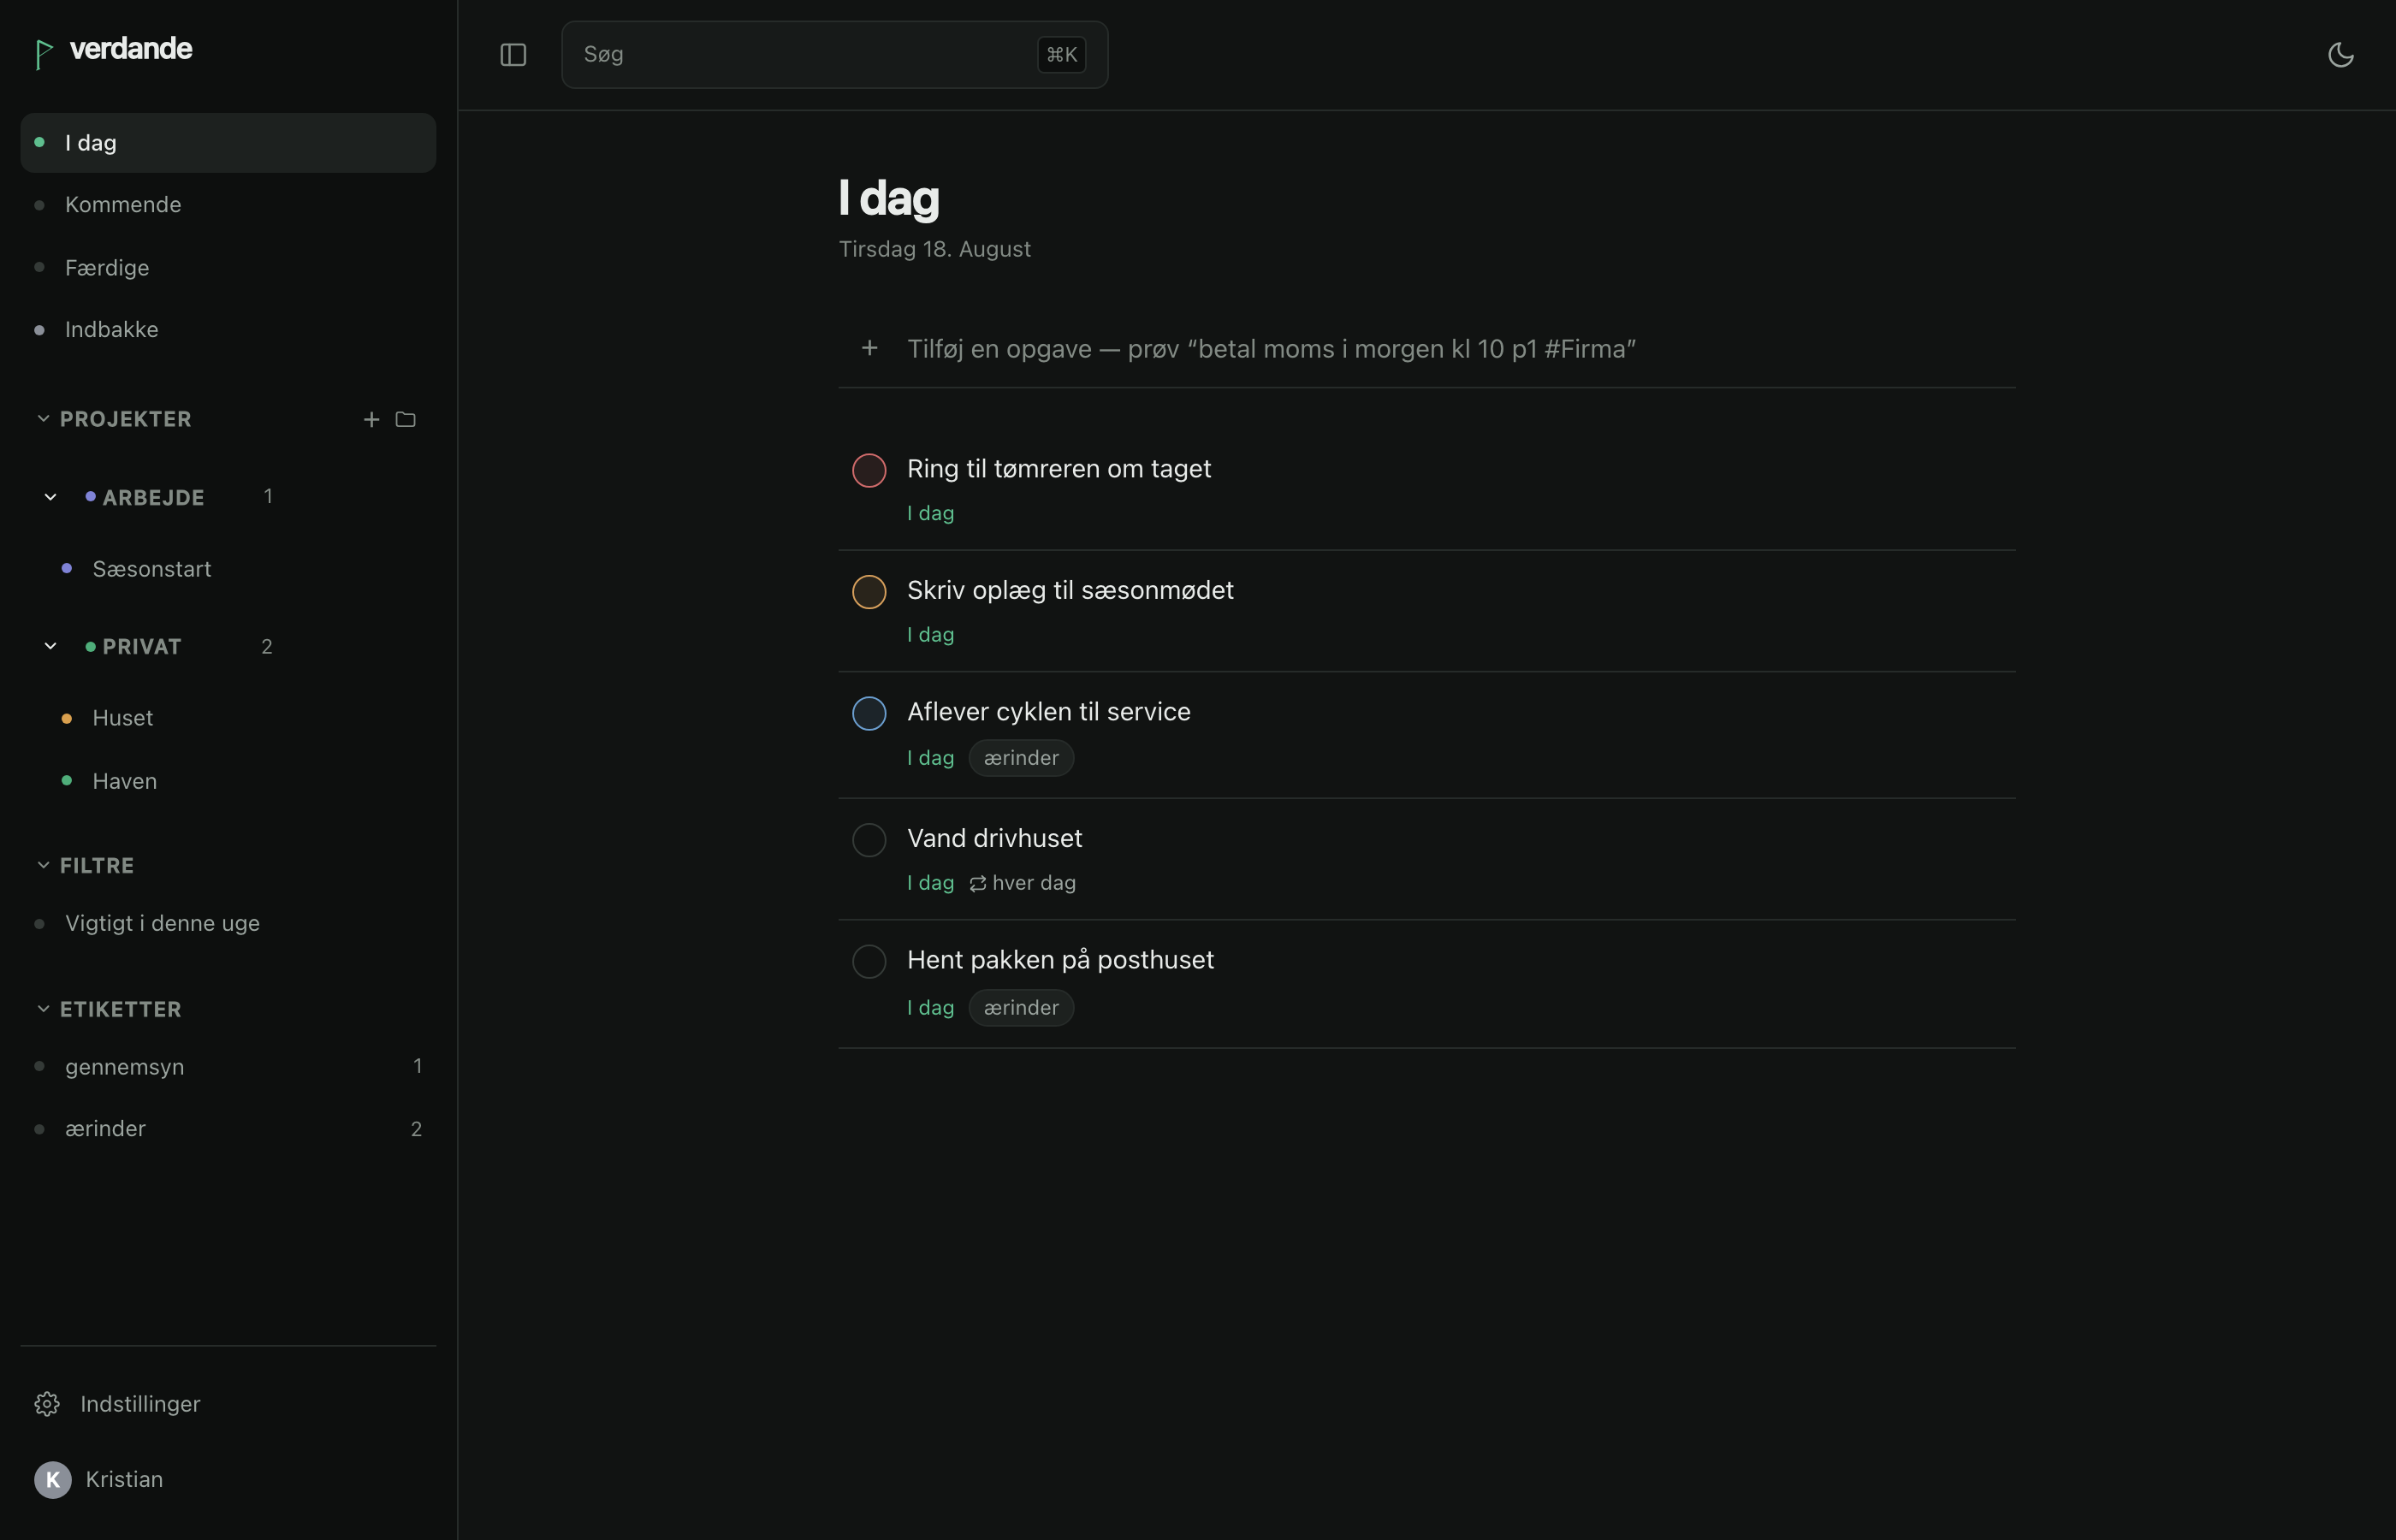
Task: Create a new project folder icon
Action: coord(405,419)
